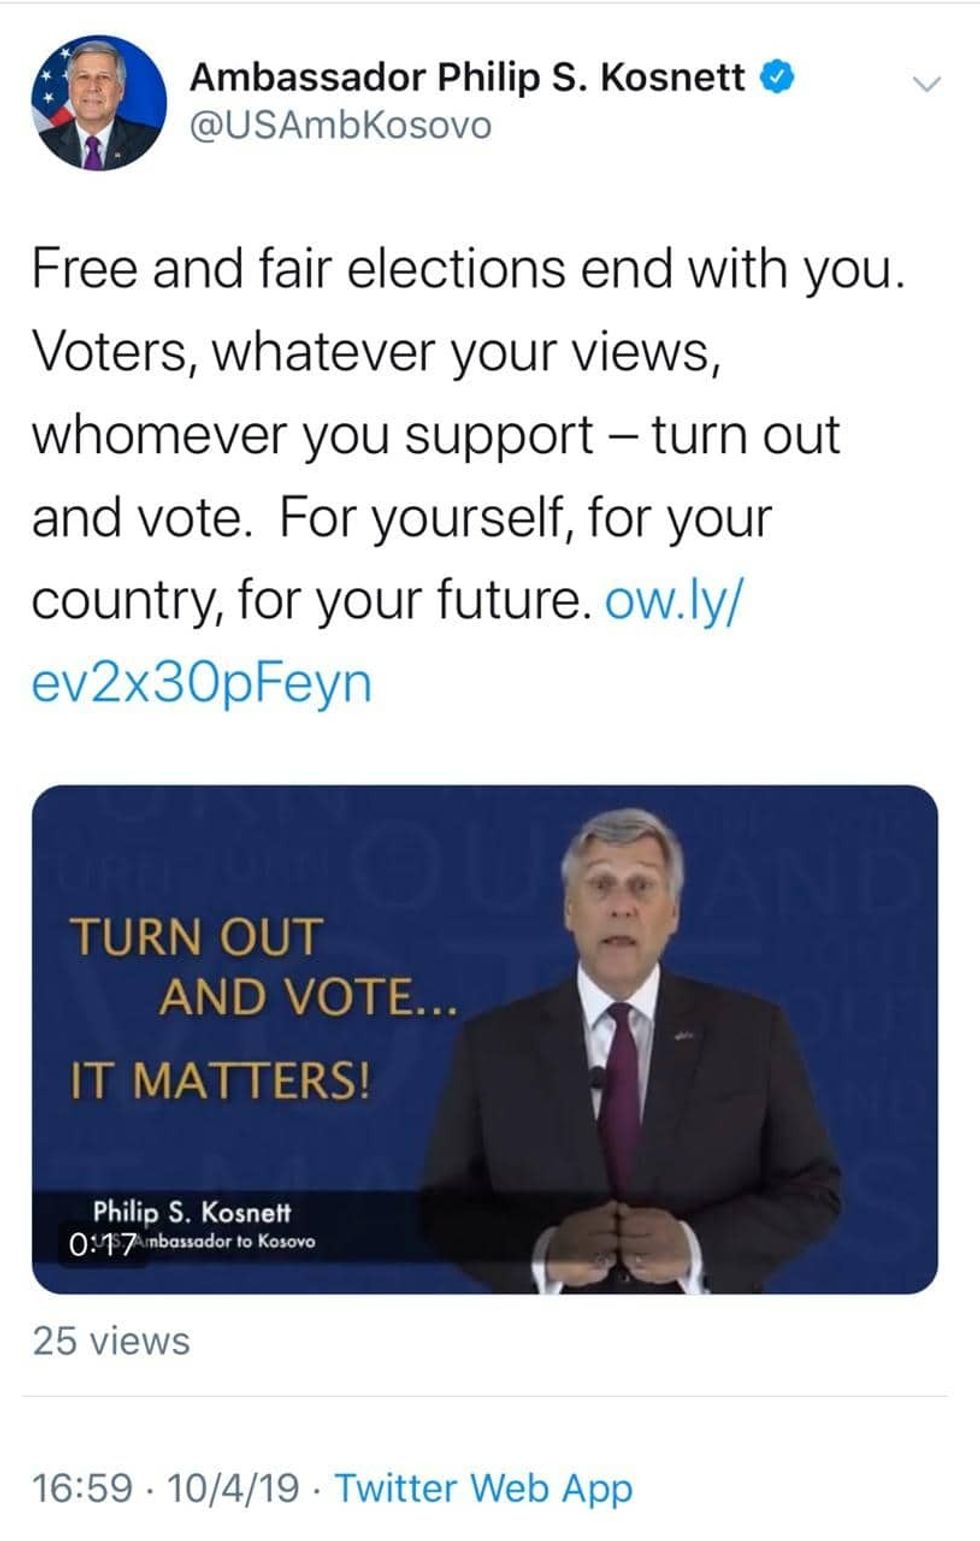Open the ow.ly shortened link
980x1541 pixels.
coord(674,600)
